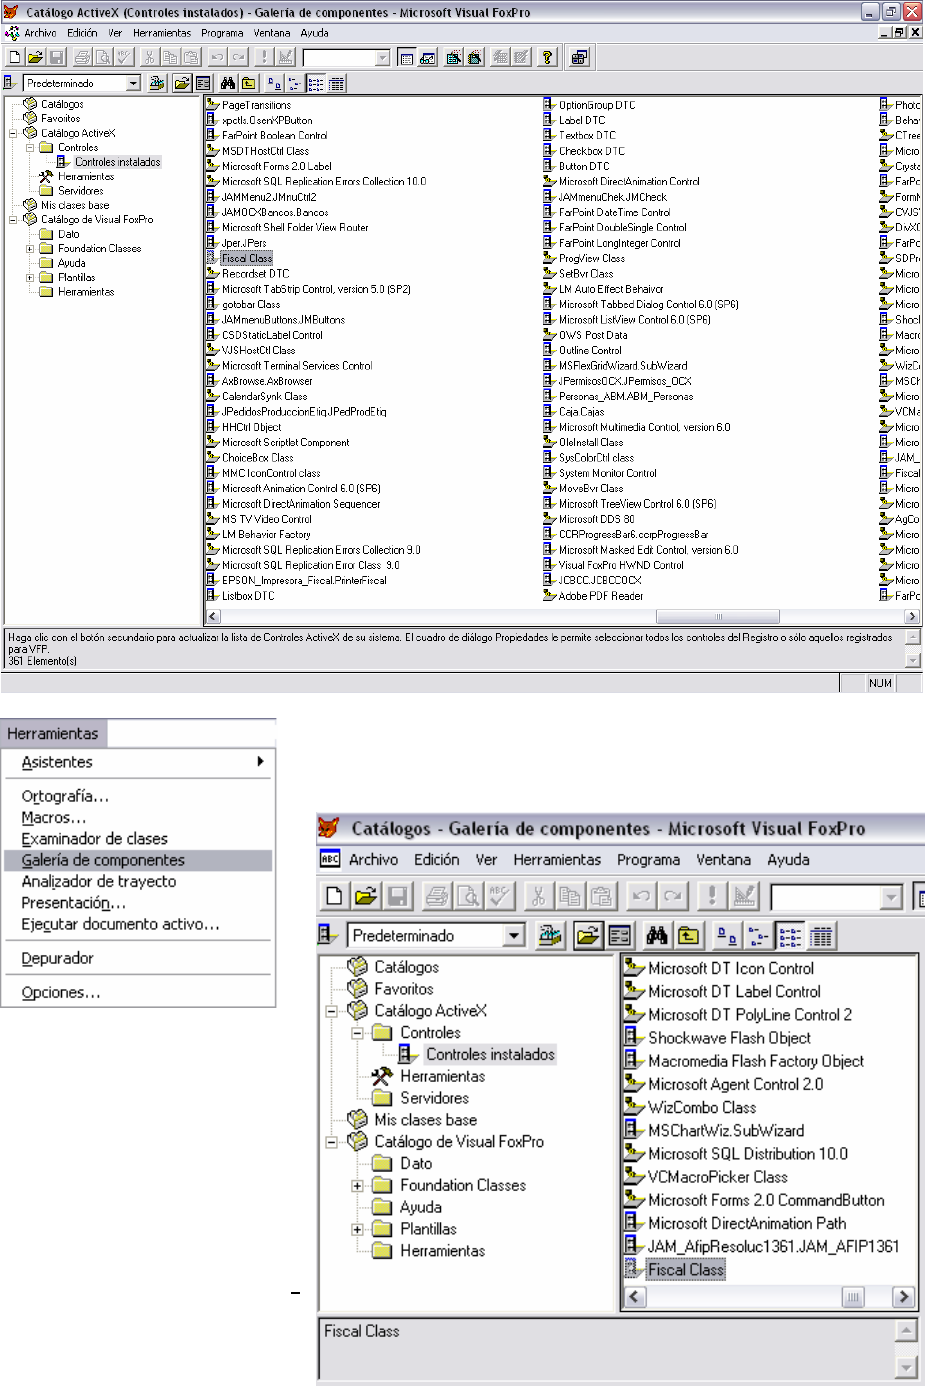Click last toolbar icon right of Help in top window
This screenshot has width=925, height=1386.
tap(579, 57)
